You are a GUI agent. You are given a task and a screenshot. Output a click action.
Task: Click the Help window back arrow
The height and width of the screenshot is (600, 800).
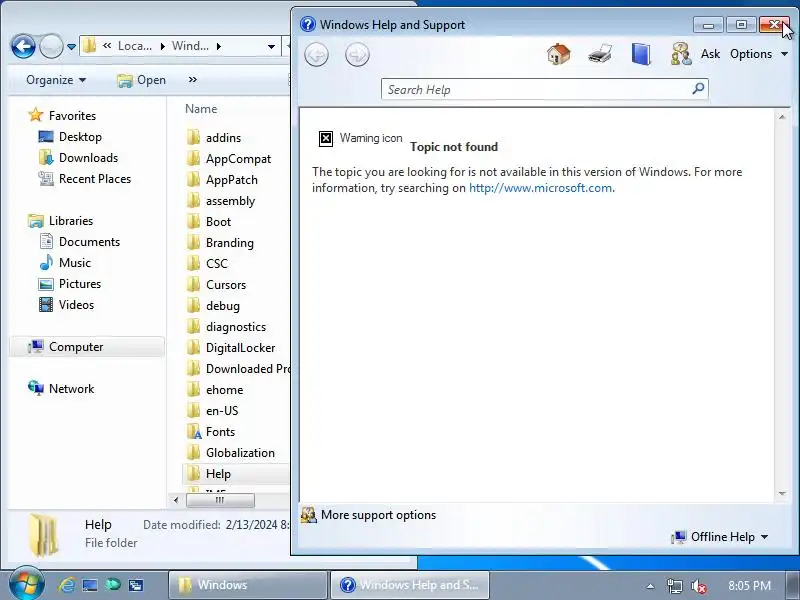[x=316, y=55]
